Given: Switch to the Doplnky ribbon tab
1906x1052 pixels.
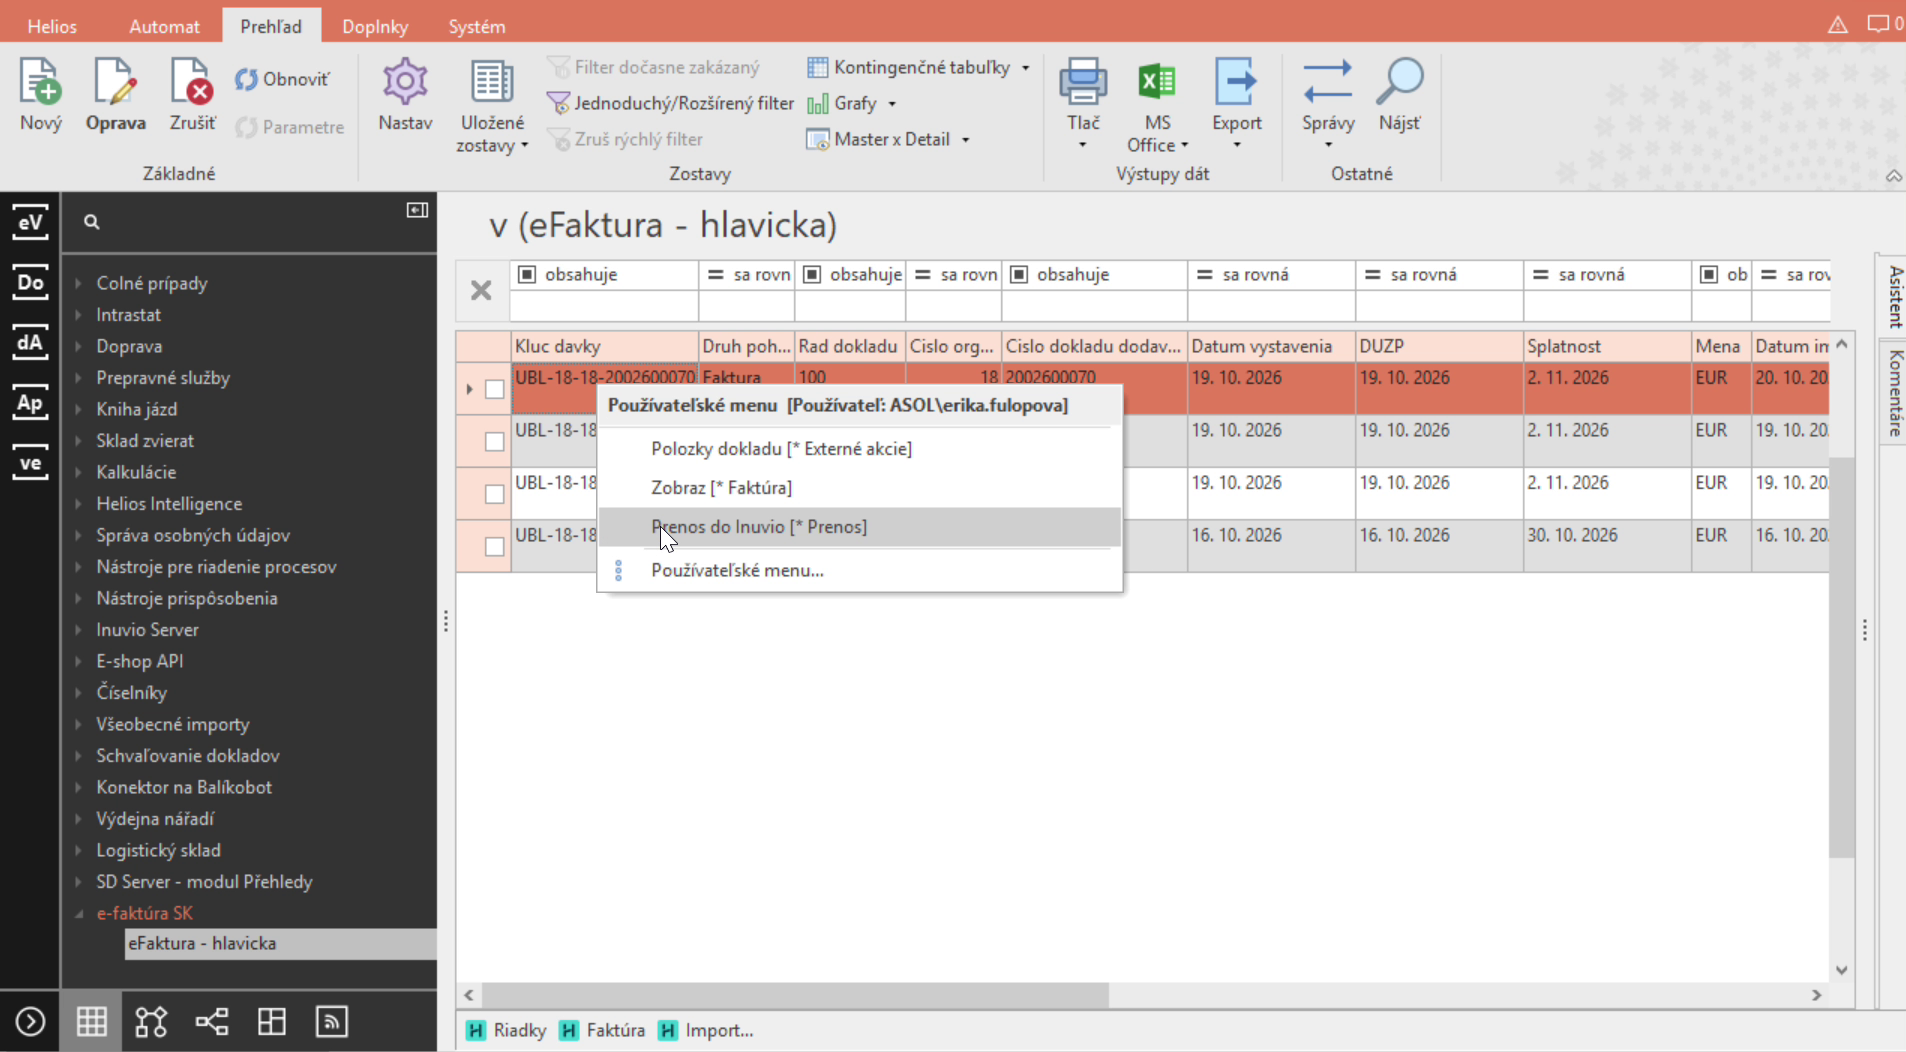Looking at the screenshot, I should (375, 27).
